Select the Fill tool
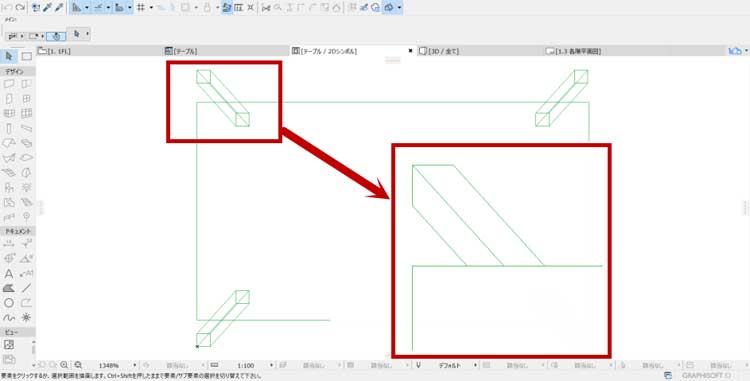Image resolution: width=750 pixels, height=381 pixels. coord(9,288)
